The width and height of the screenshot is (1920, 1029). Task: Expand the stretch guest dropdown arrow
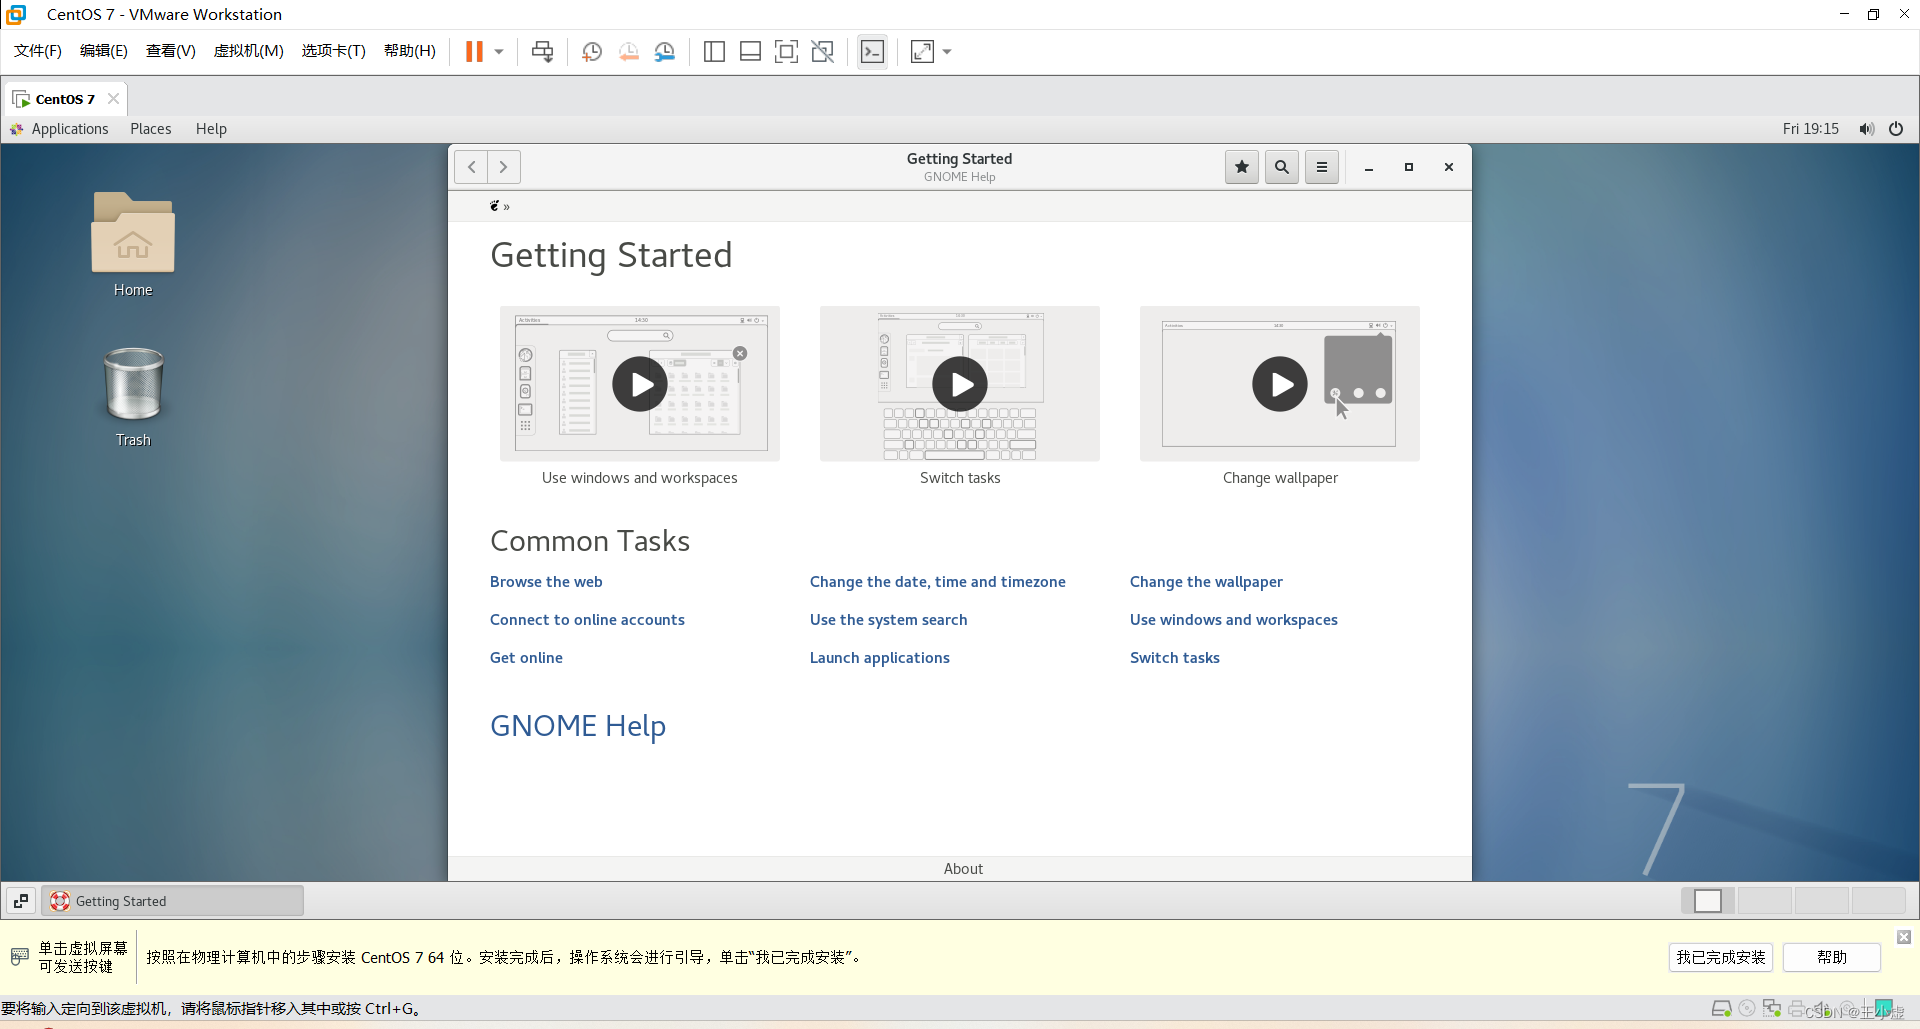click(947, 51)
